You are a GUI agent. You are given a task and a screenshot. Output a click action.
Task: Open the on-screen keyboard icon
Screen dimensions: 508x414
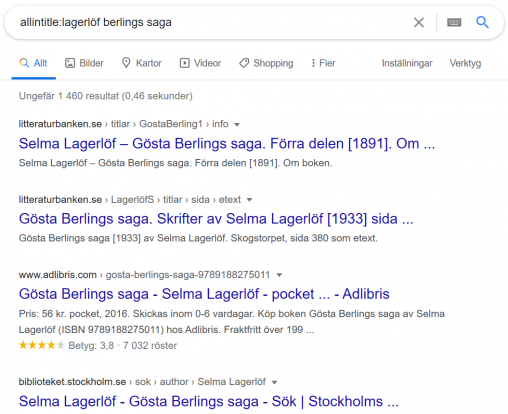[x=454, y=22]
